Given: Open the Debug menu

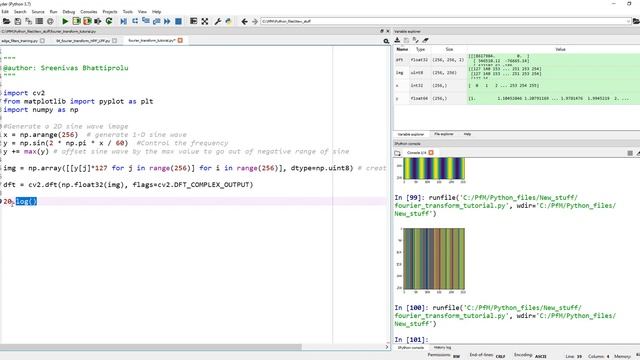Looking at the screenshot, I should (69, 11).
